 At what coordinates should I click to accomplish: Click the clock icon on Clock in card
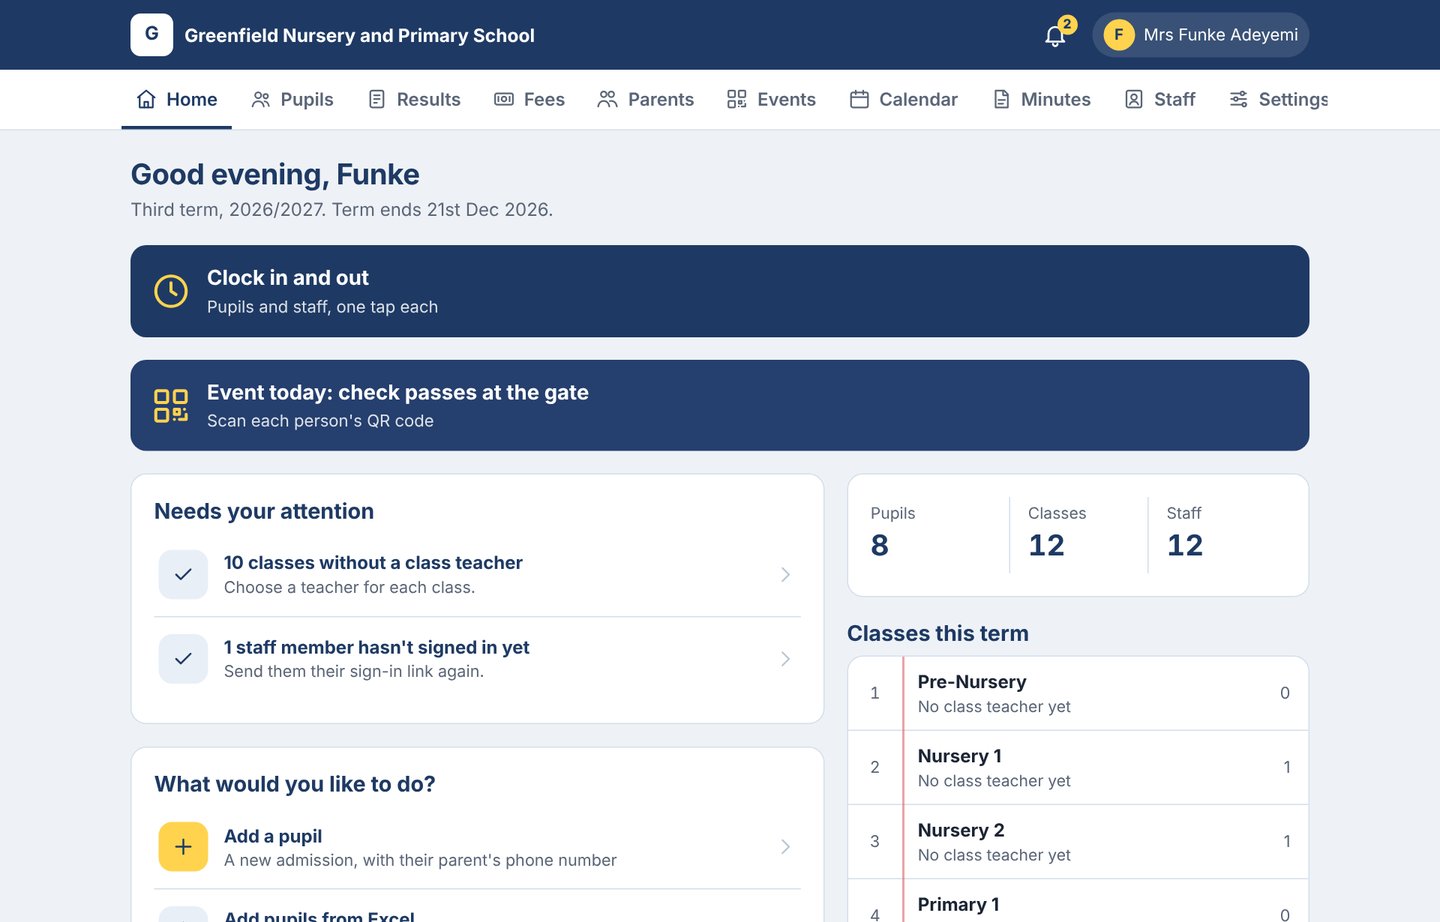click(171, 291)
